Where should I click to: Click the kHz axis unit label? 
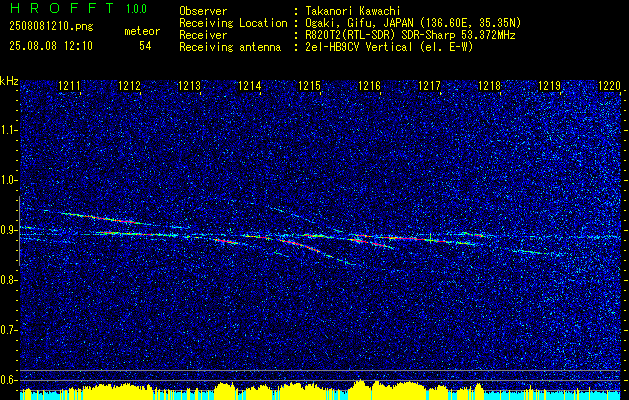pyautogui.click(x=9, y=82)
